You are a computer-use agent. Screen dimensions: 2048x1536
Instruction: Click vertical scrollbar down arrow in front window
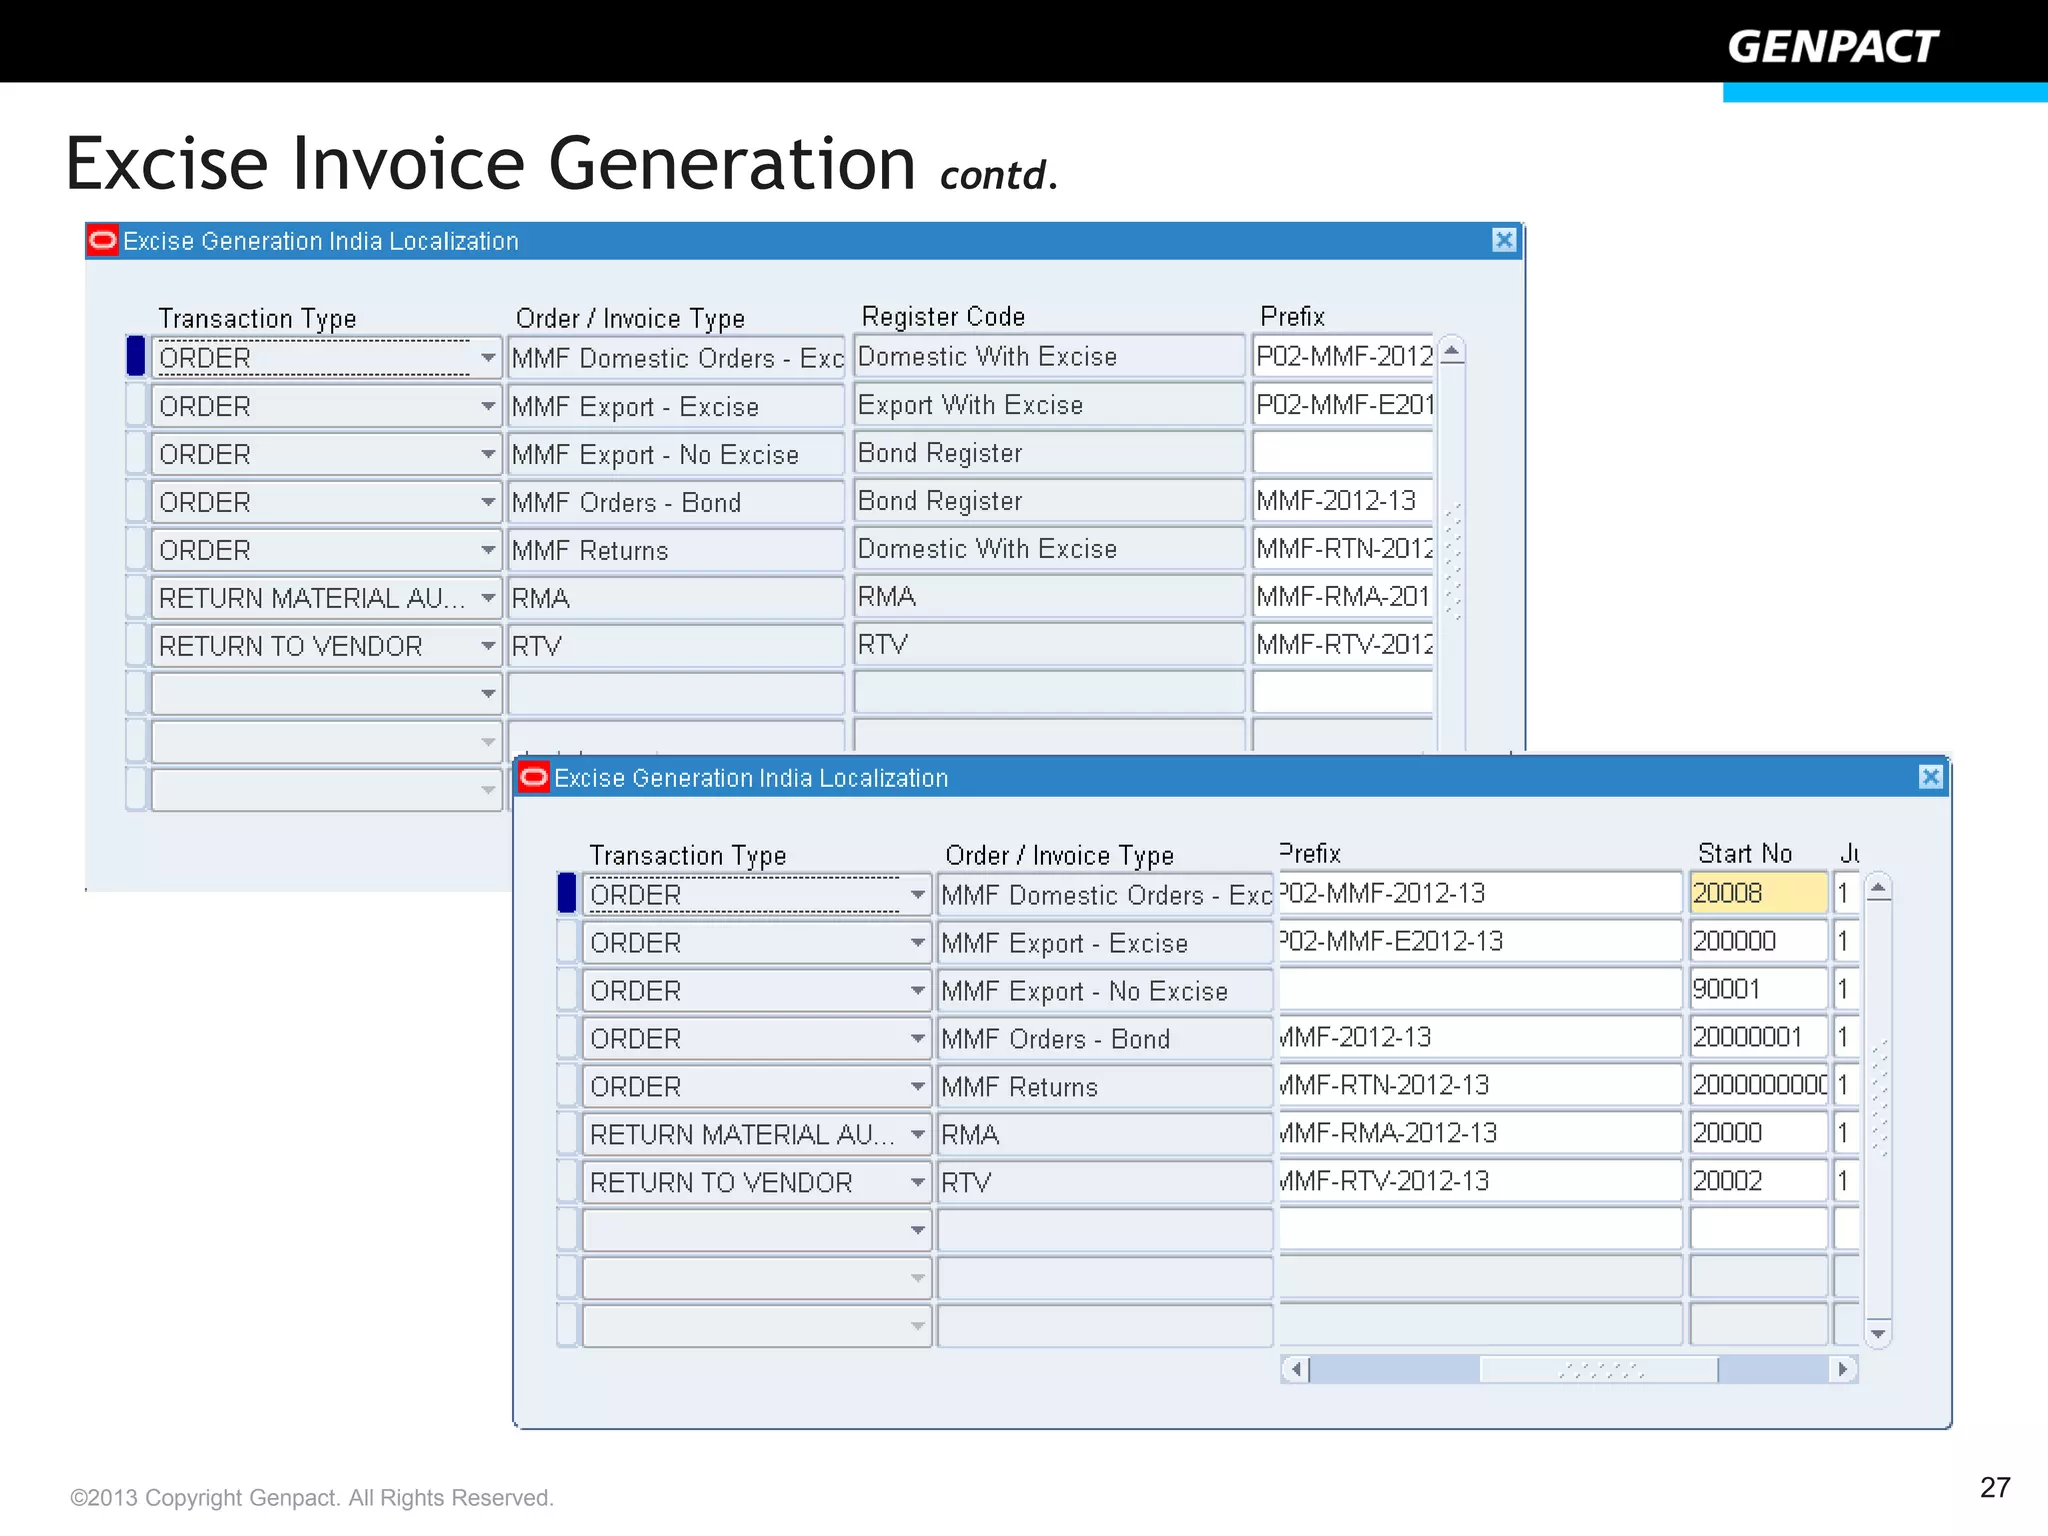tap(1878, 1333)
